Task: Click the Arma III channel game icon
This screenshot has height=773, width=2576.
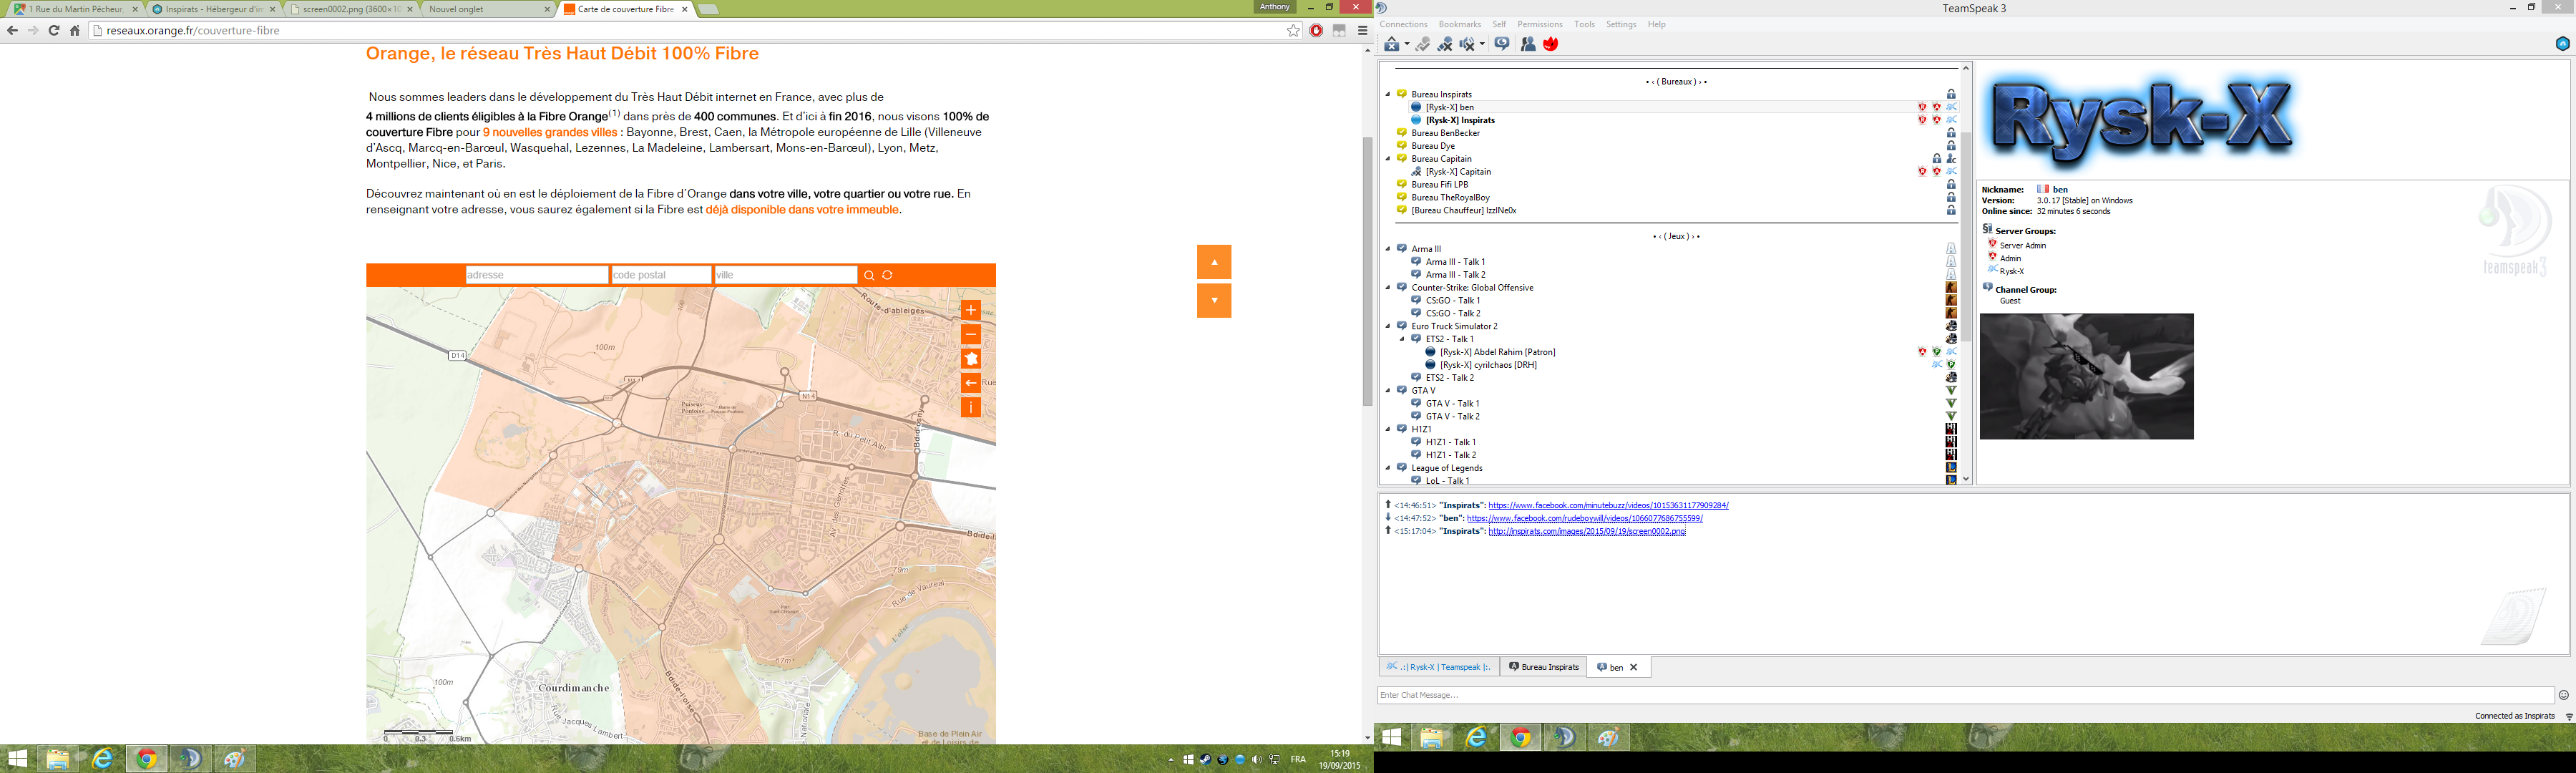Action: pos(1951,249)
